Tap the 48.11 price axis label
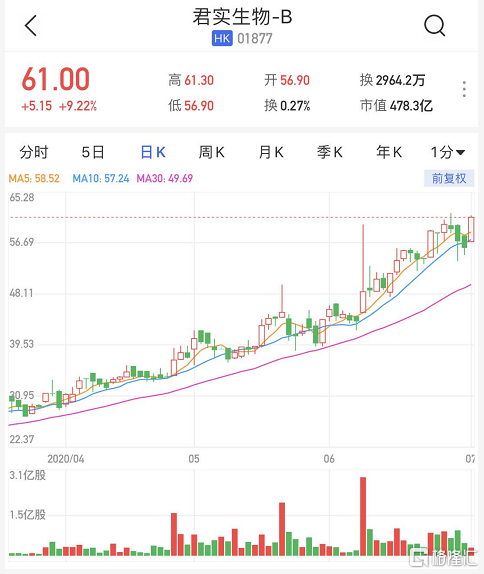This screenshot has height=574, width=484. click(21, 293)
